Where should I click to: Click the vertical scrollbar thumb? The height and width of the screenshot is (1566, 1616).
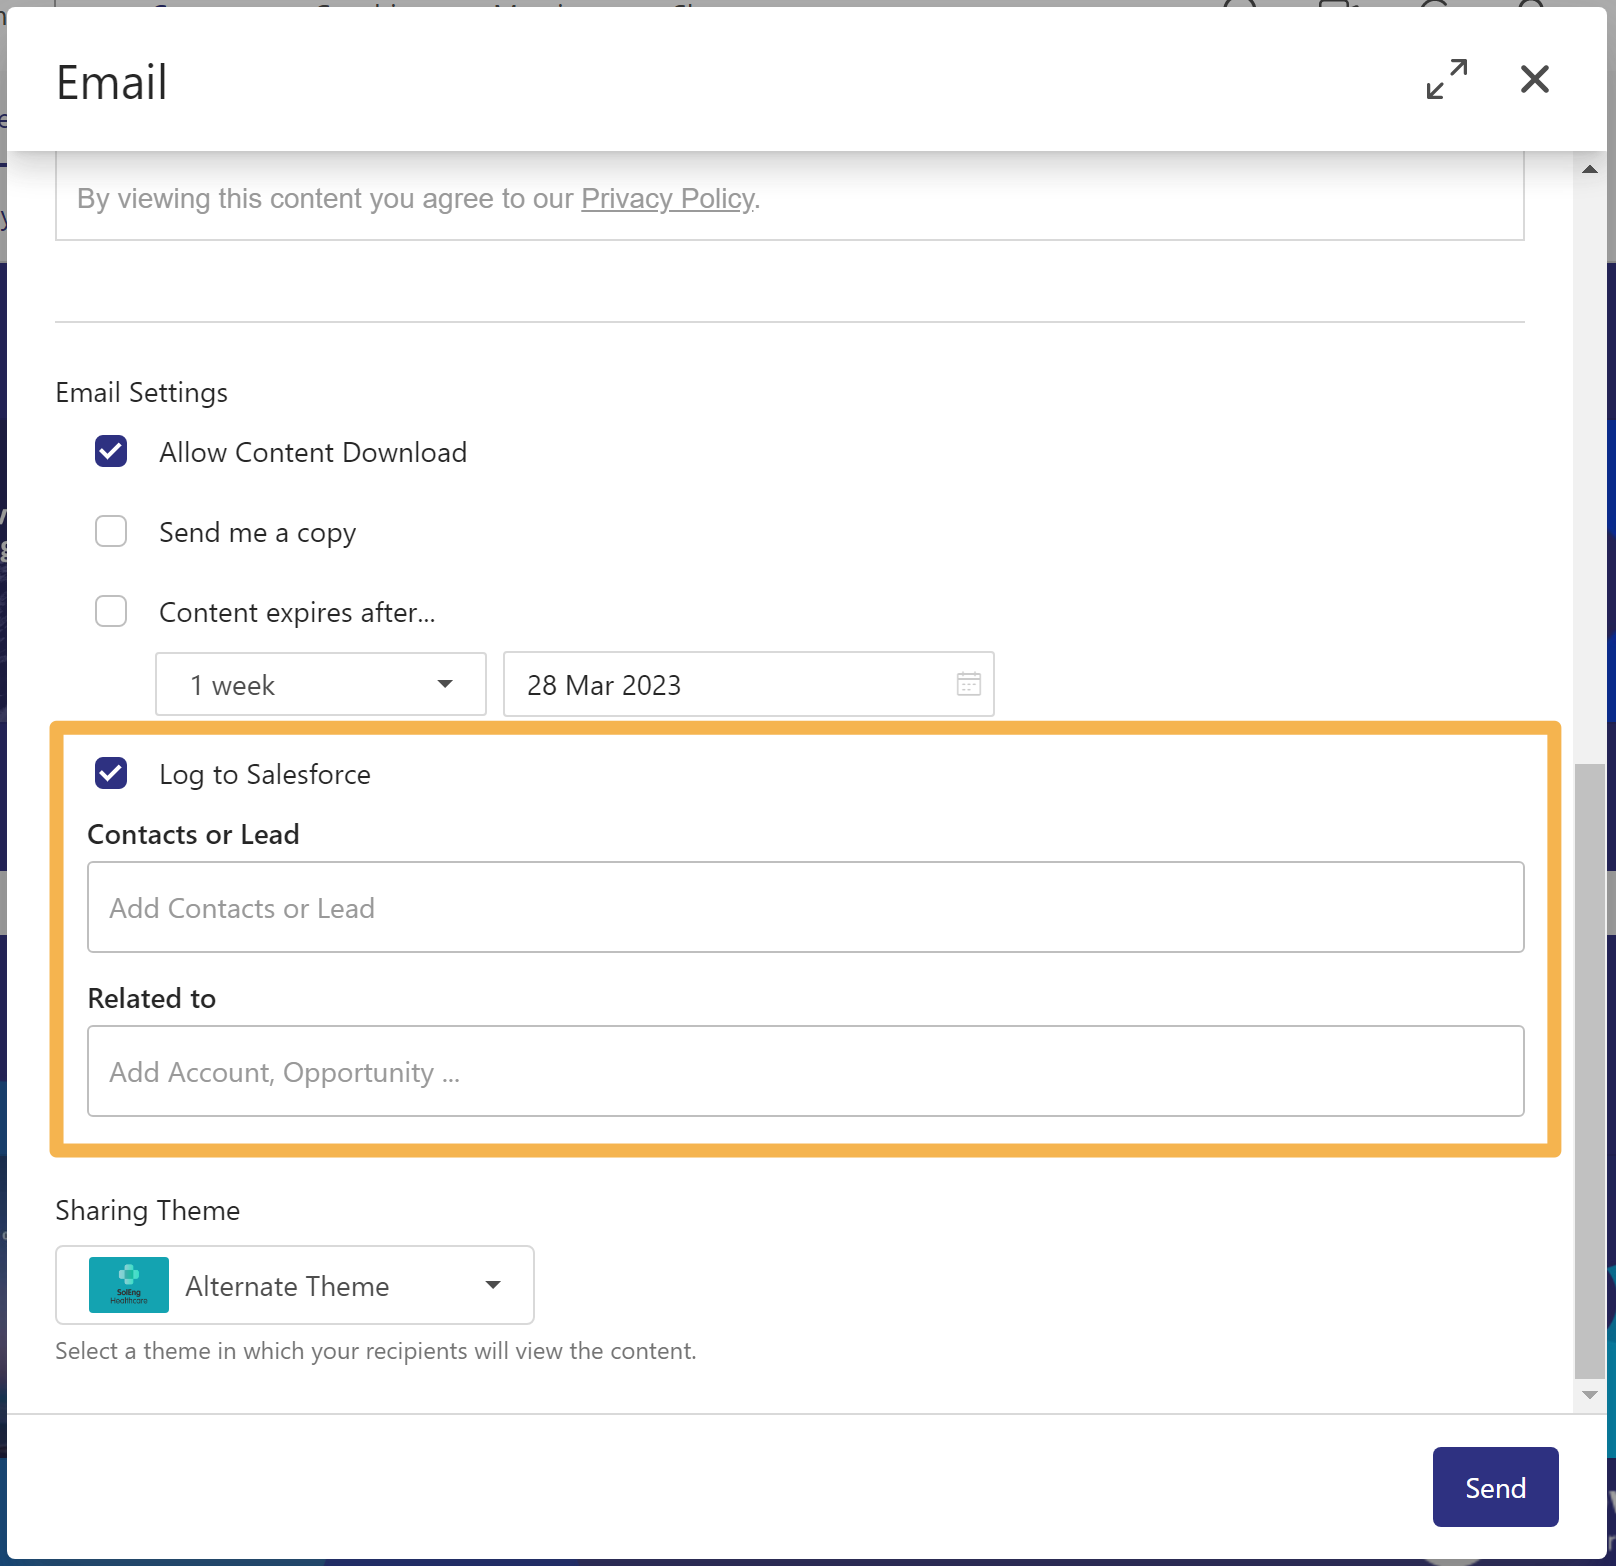1589,1070
